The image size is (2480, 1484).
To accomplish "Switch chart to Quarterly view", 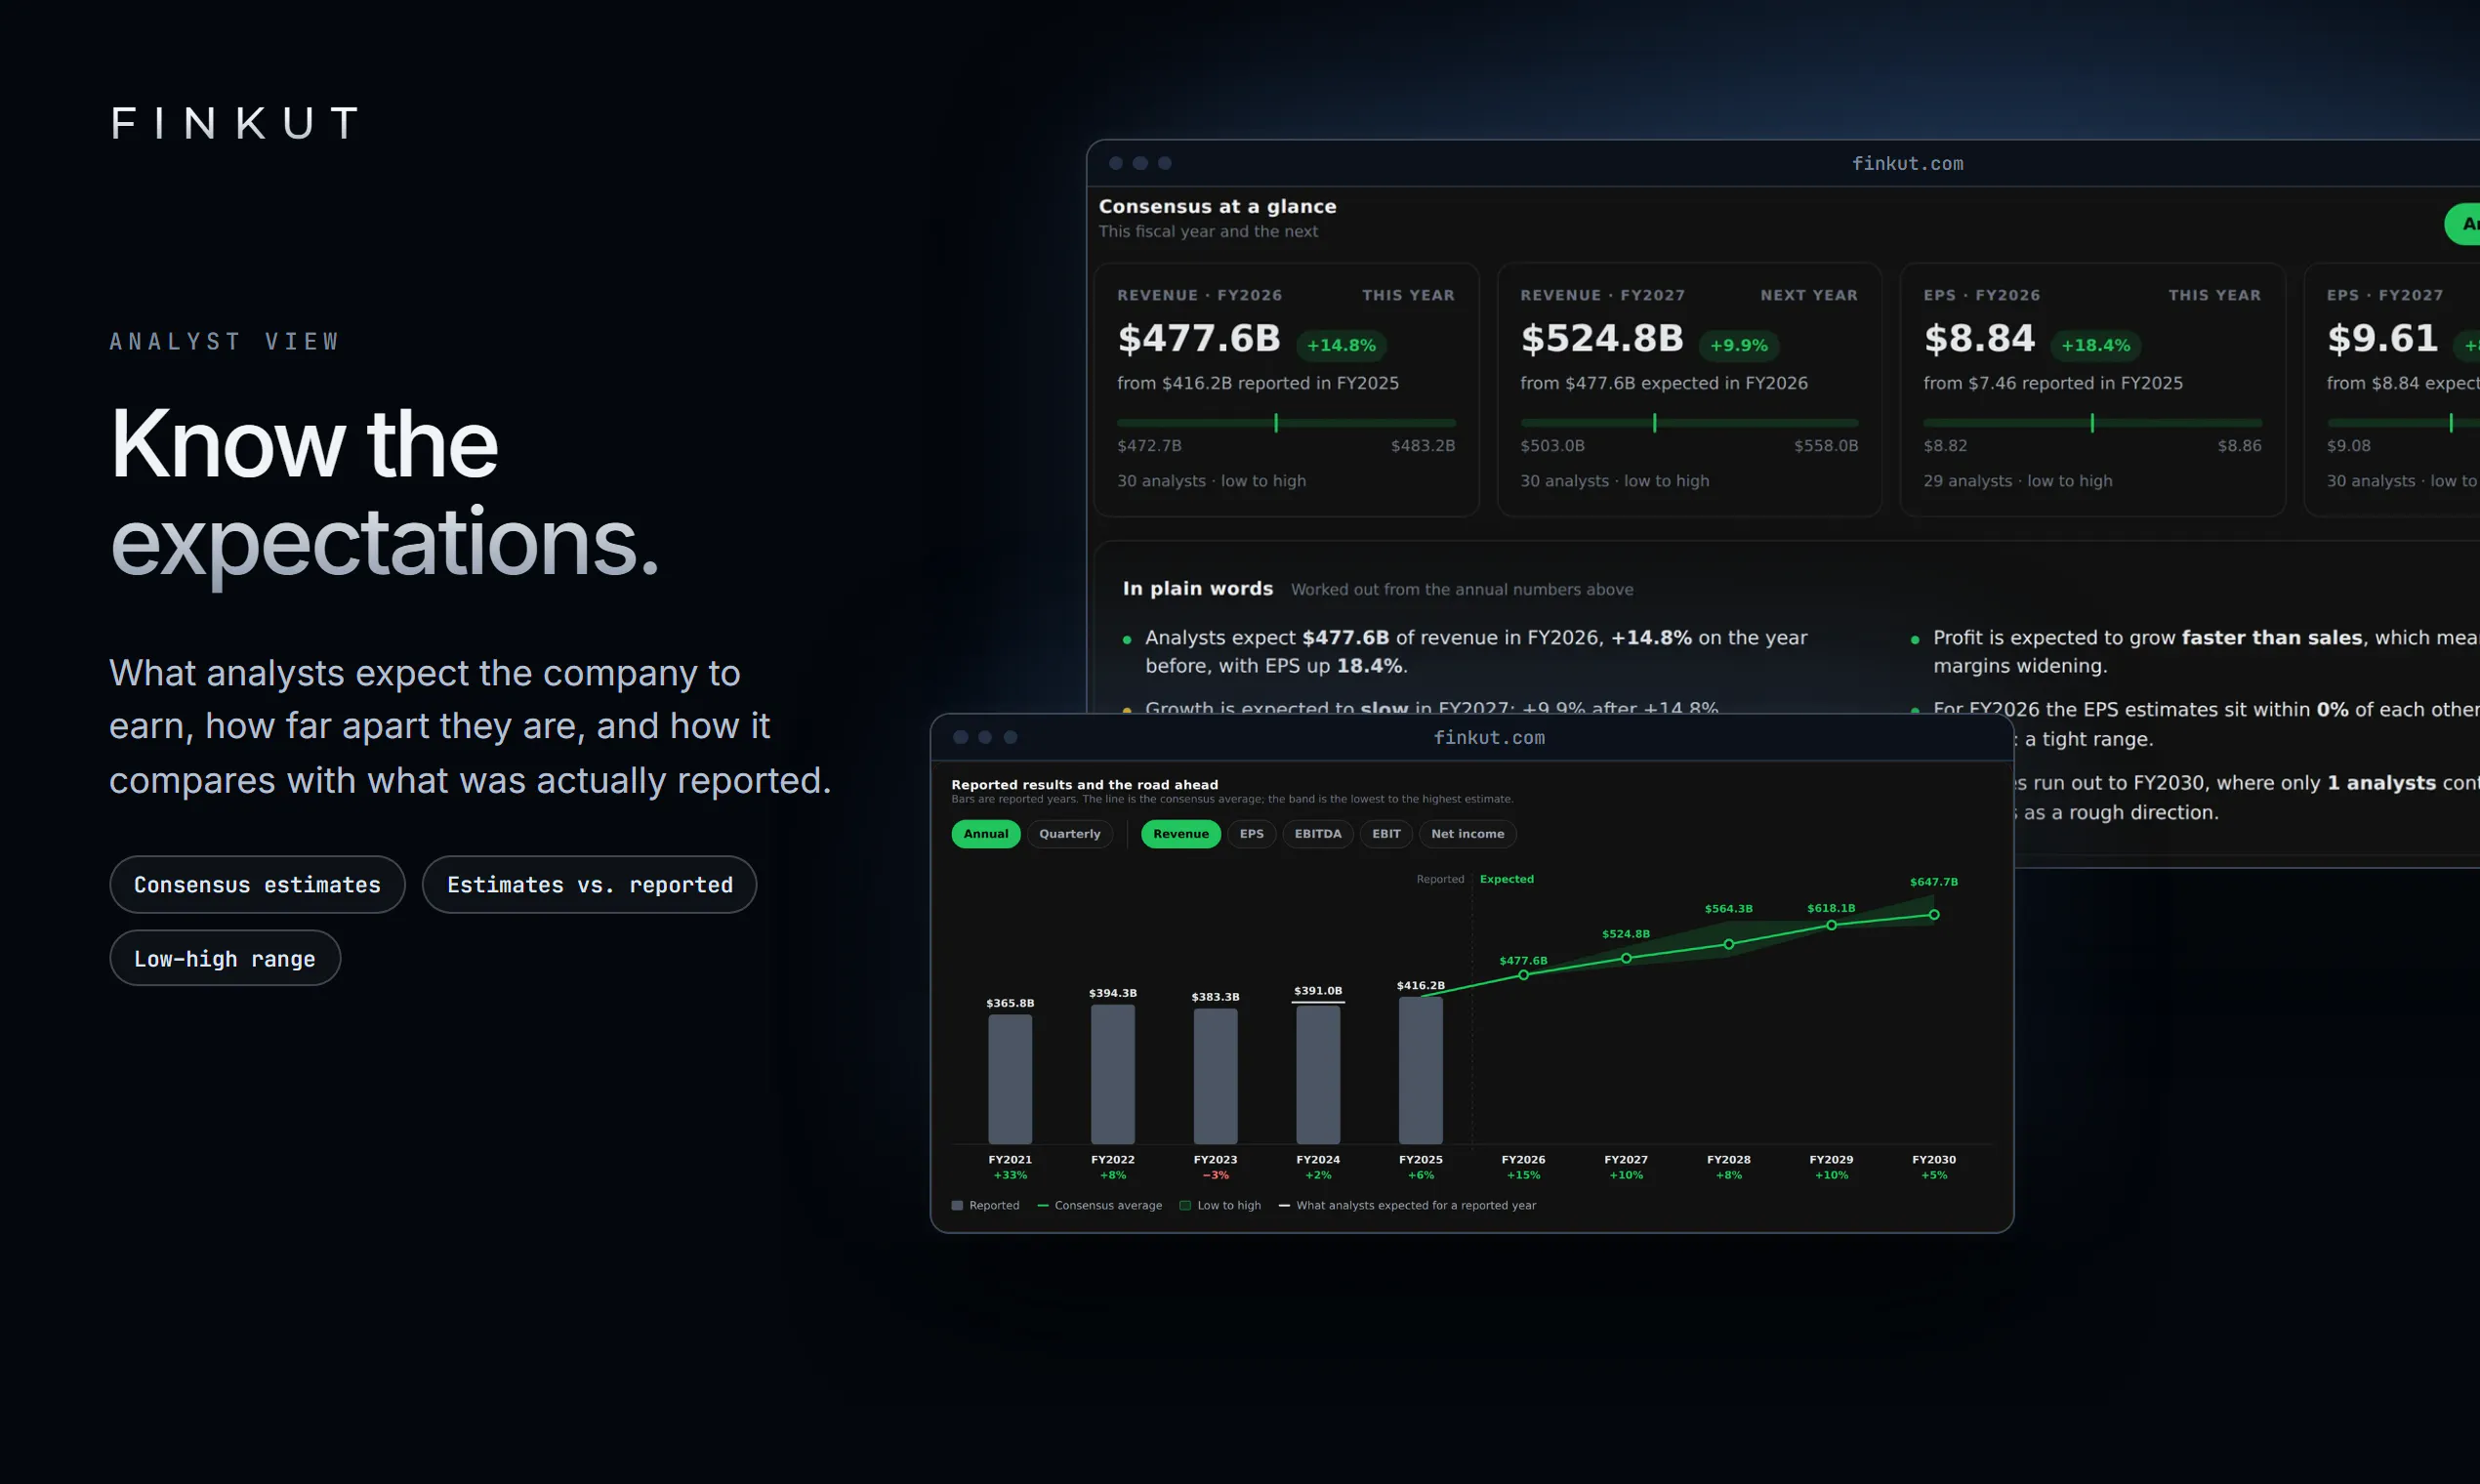I will (x=1069, y=834).
